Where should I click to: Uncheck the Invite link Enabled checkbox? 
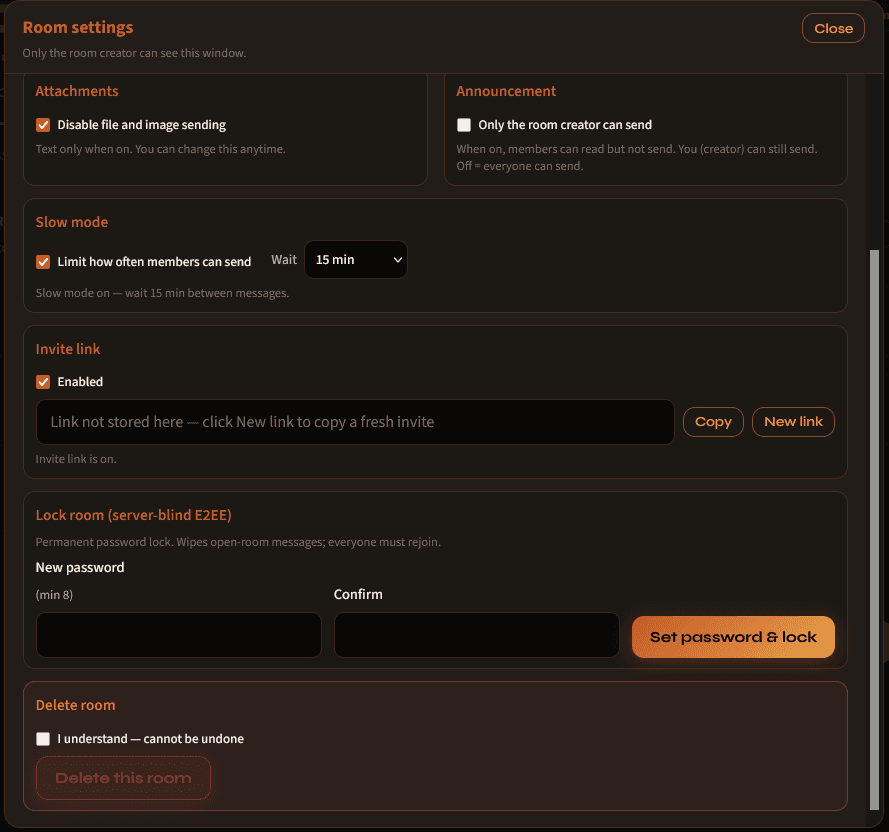coord(43,382)
